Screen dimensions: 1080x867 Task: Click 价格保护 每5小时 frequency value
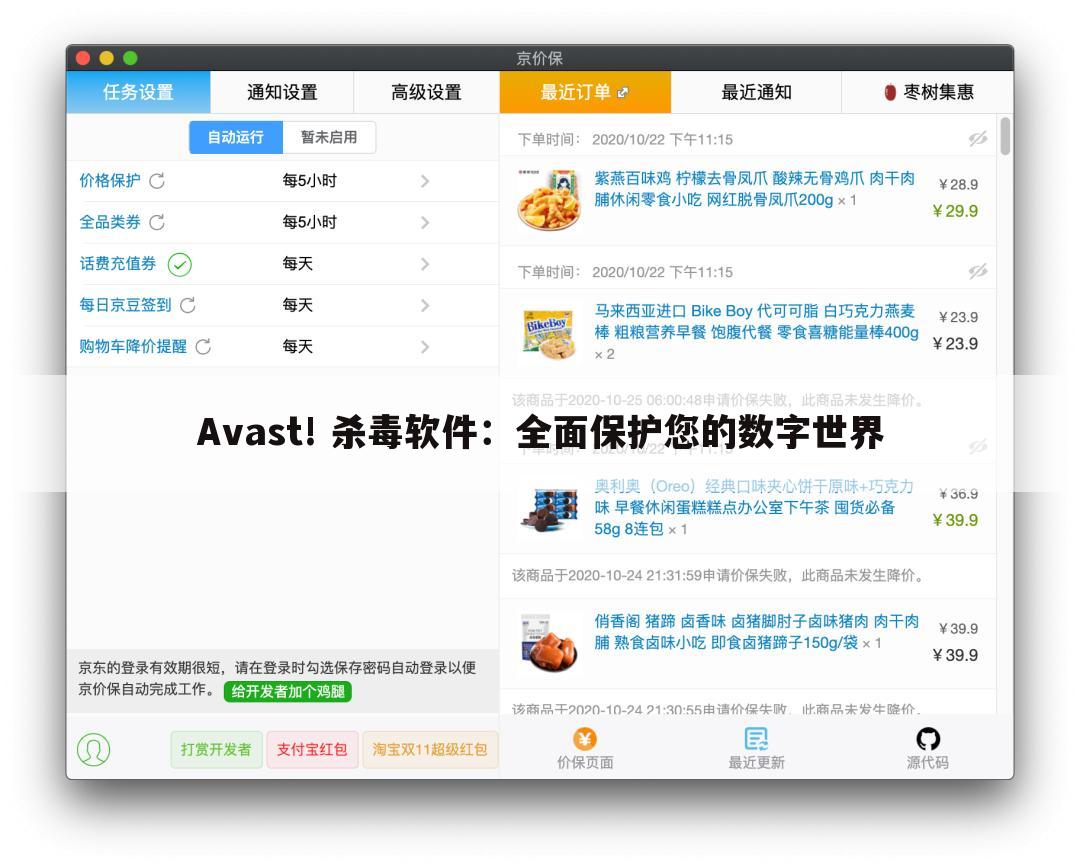pyautogui.click(x=309, y=181)
